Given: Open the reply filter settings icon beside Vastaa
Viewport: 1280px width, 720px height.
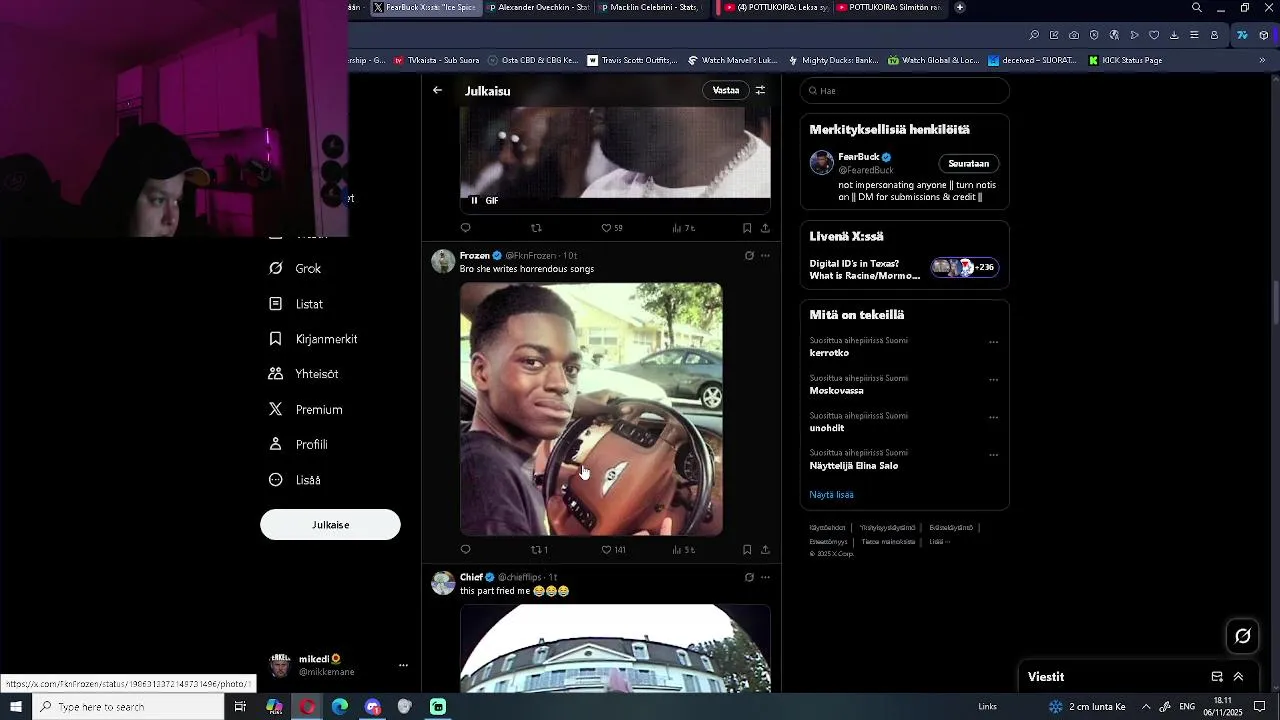Looking at the screenshot, I should point(760,90).
